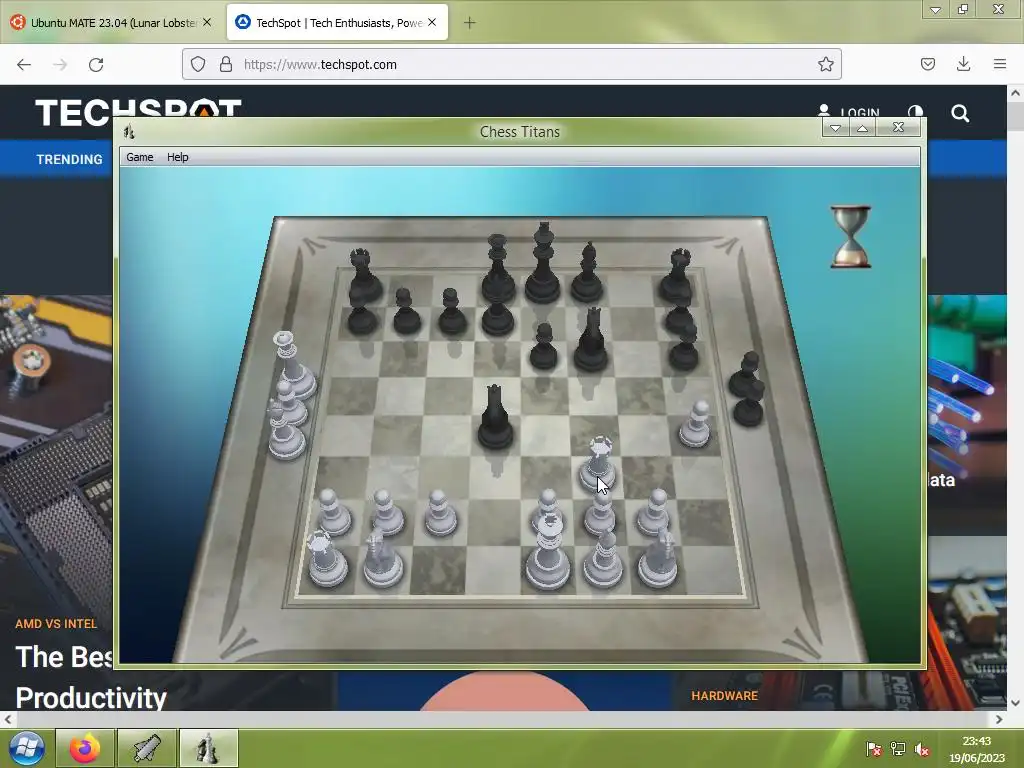Viewport: 1024px width, 768px height.
Task: Click the network tray icon
Action: [898, 749]
